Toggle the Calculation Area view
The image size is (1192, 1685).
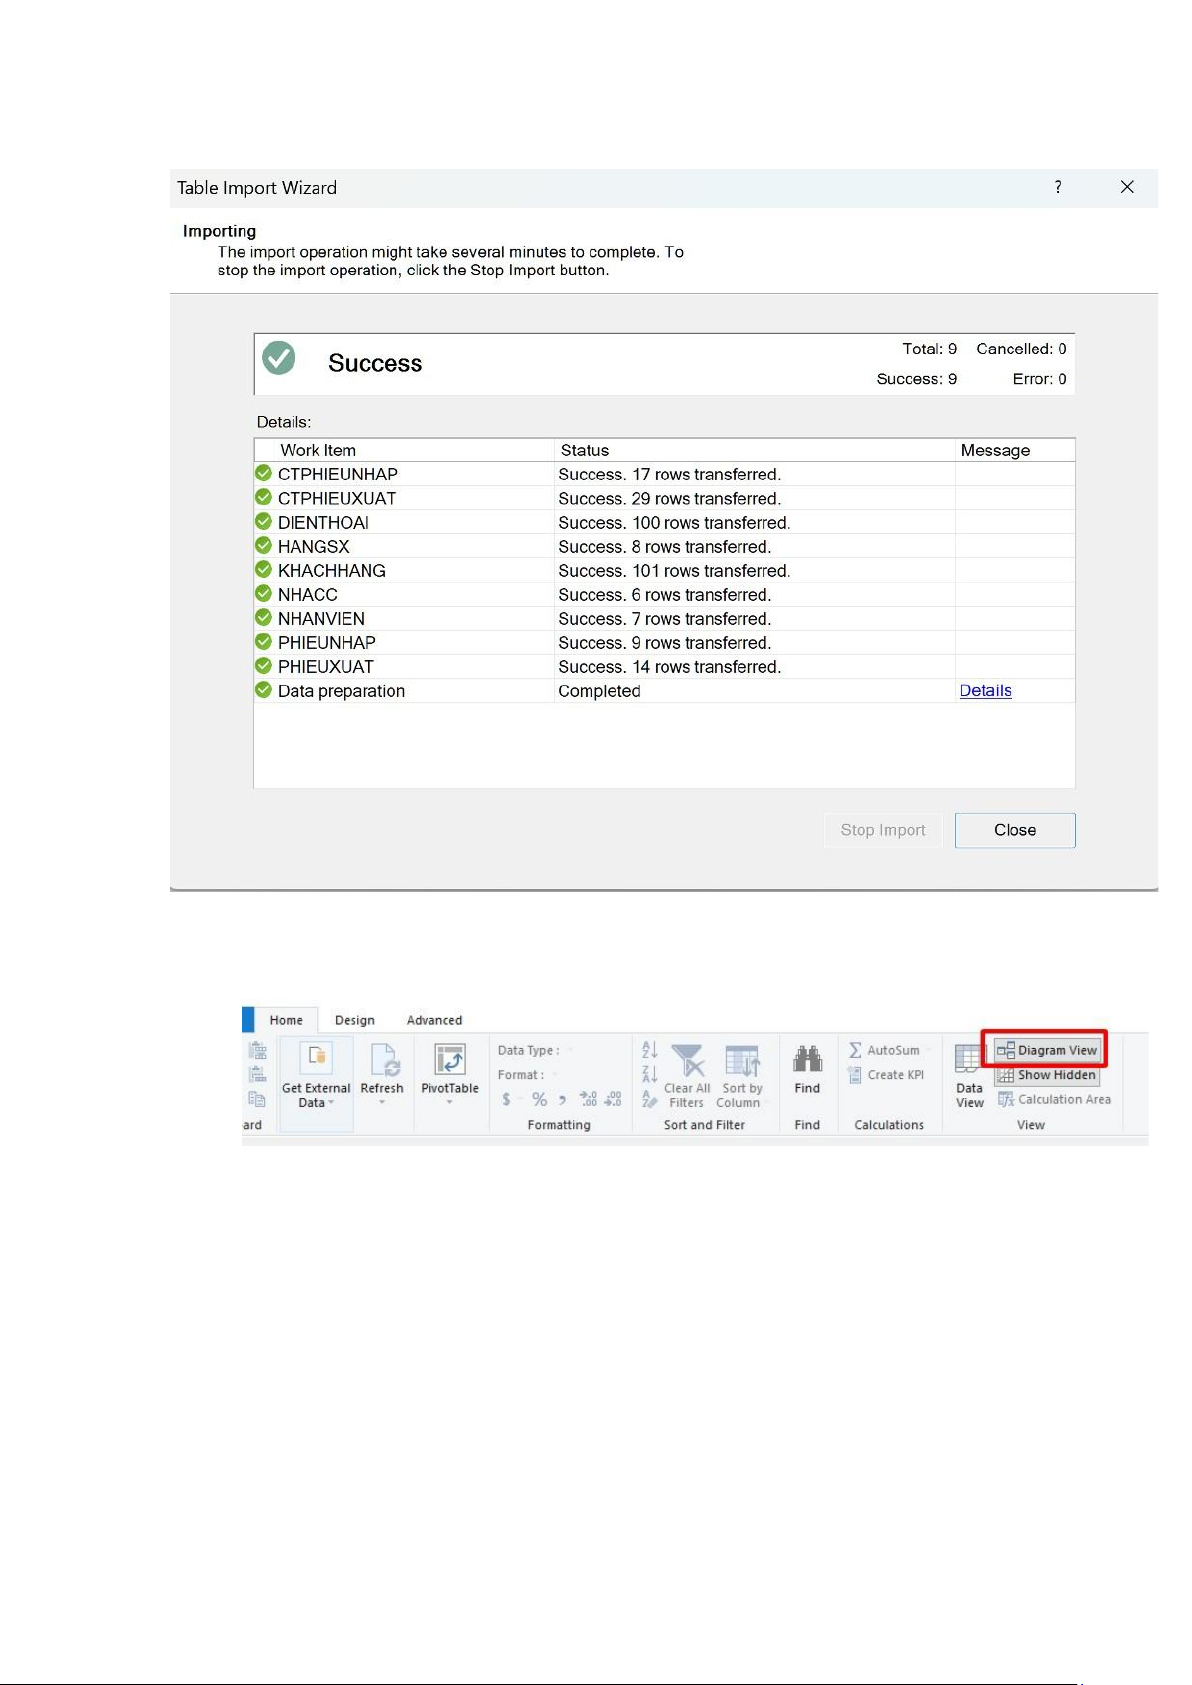click(x=1054, y=1099)
